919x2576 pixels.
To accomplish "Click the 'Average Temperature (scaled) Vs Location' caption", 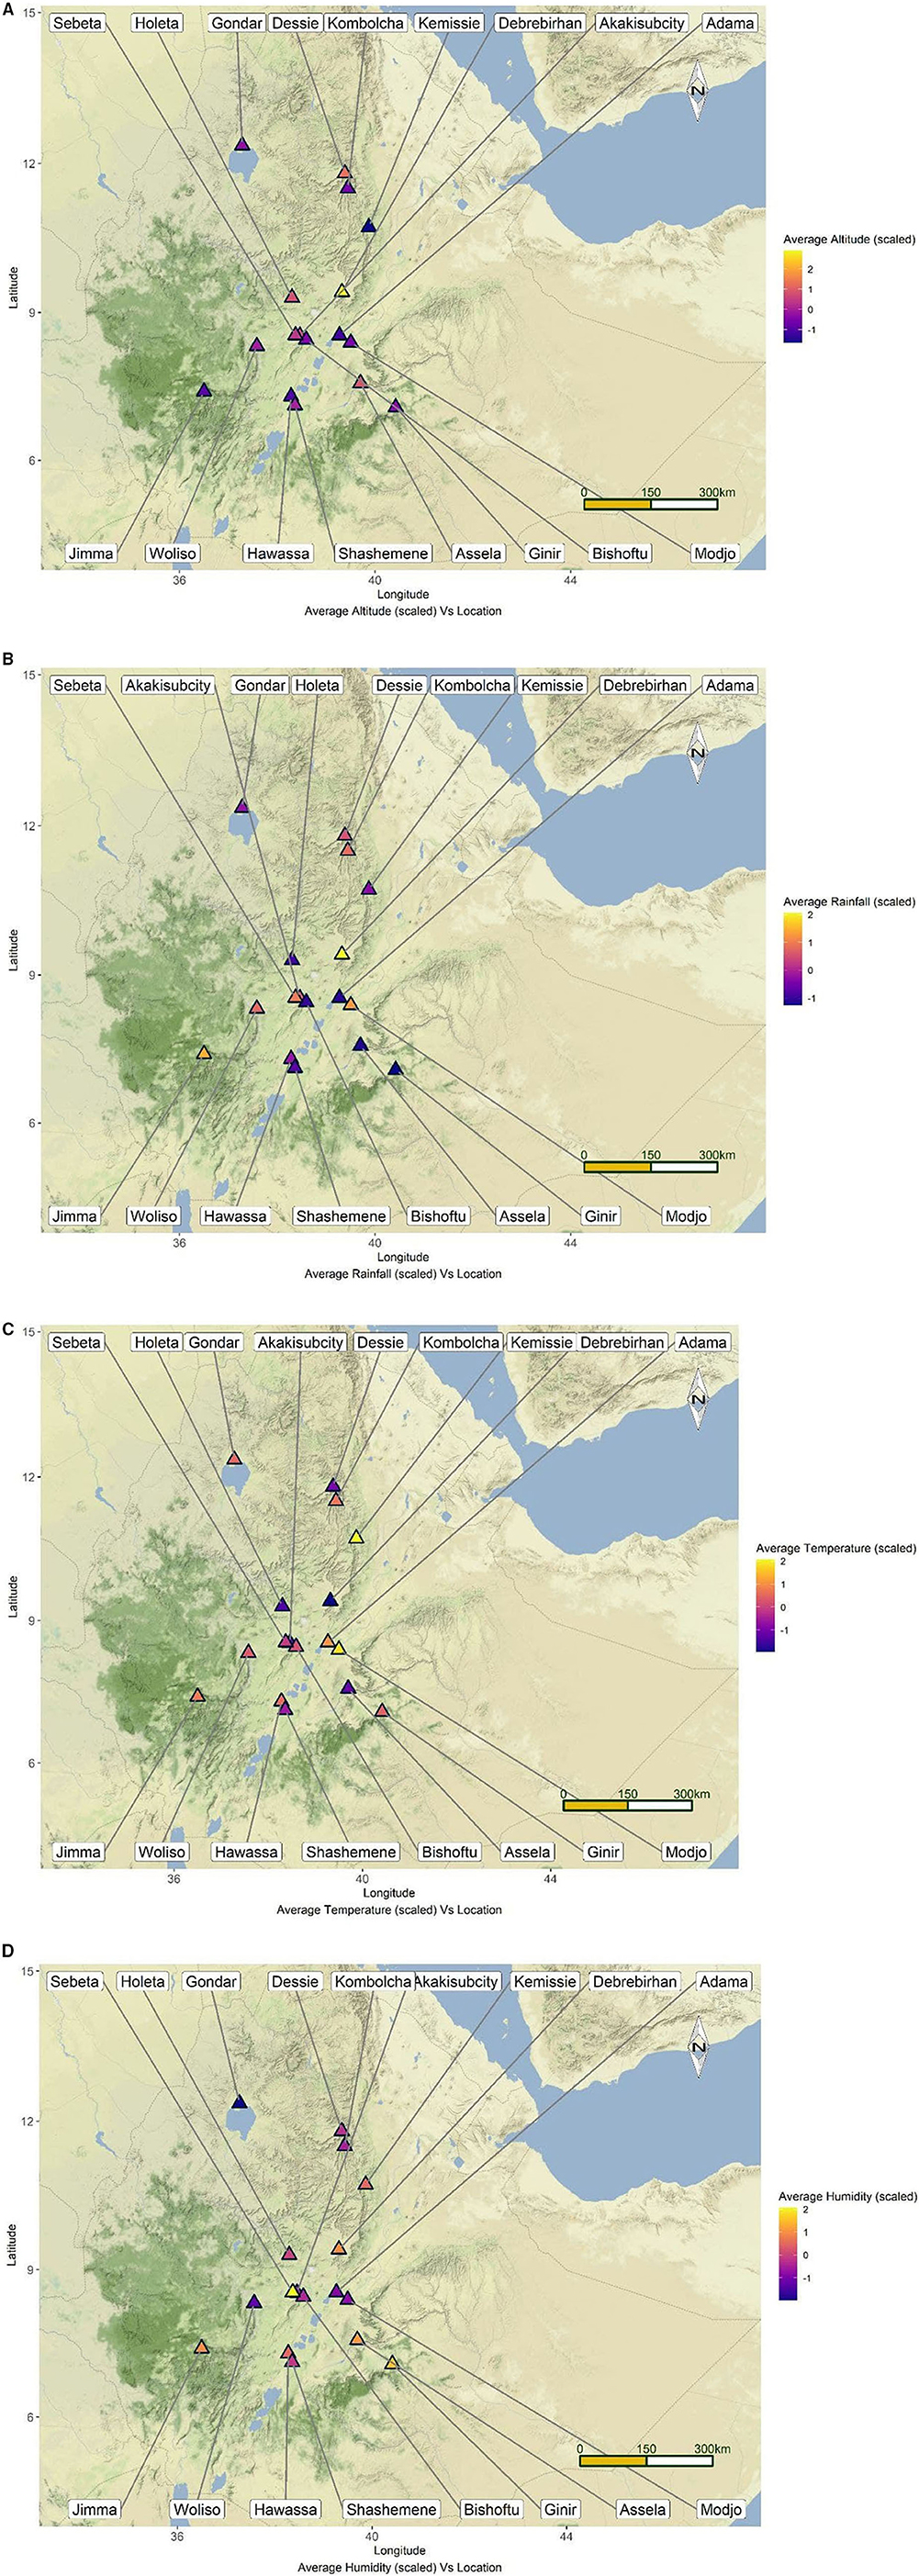I will click(x=389, y=1910).
